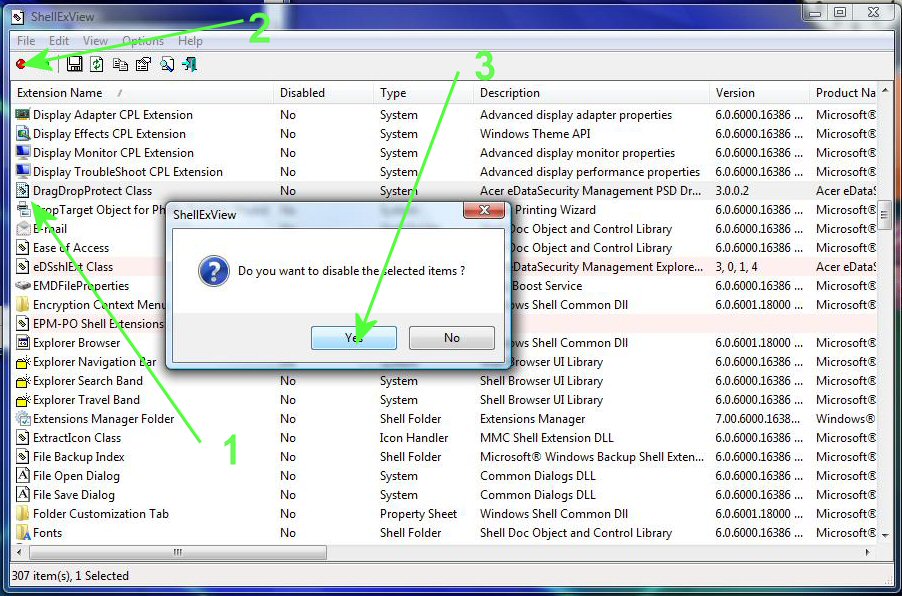Close the ShellExView confirmation dialog

pyautogui.click(x=484, y=211)
